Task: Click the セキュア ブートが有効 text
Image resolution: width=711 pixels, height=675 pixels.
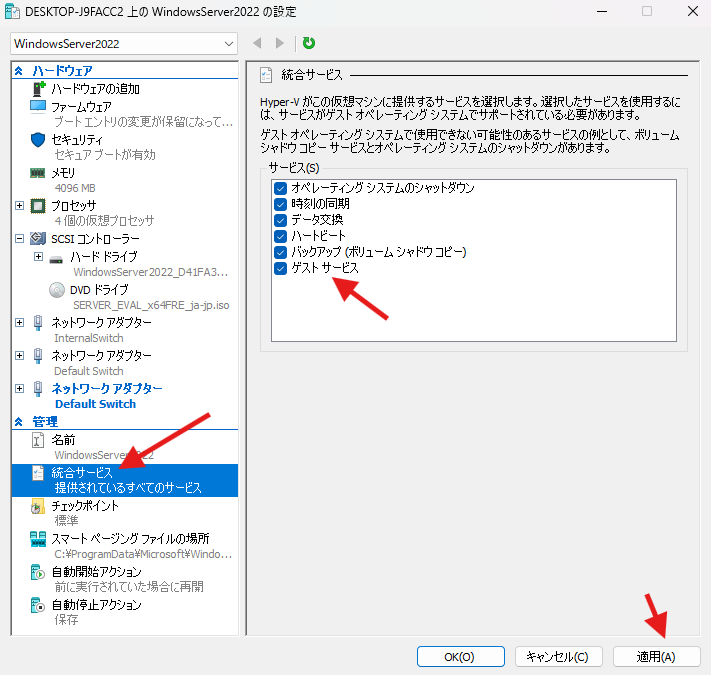Action: 105,155
